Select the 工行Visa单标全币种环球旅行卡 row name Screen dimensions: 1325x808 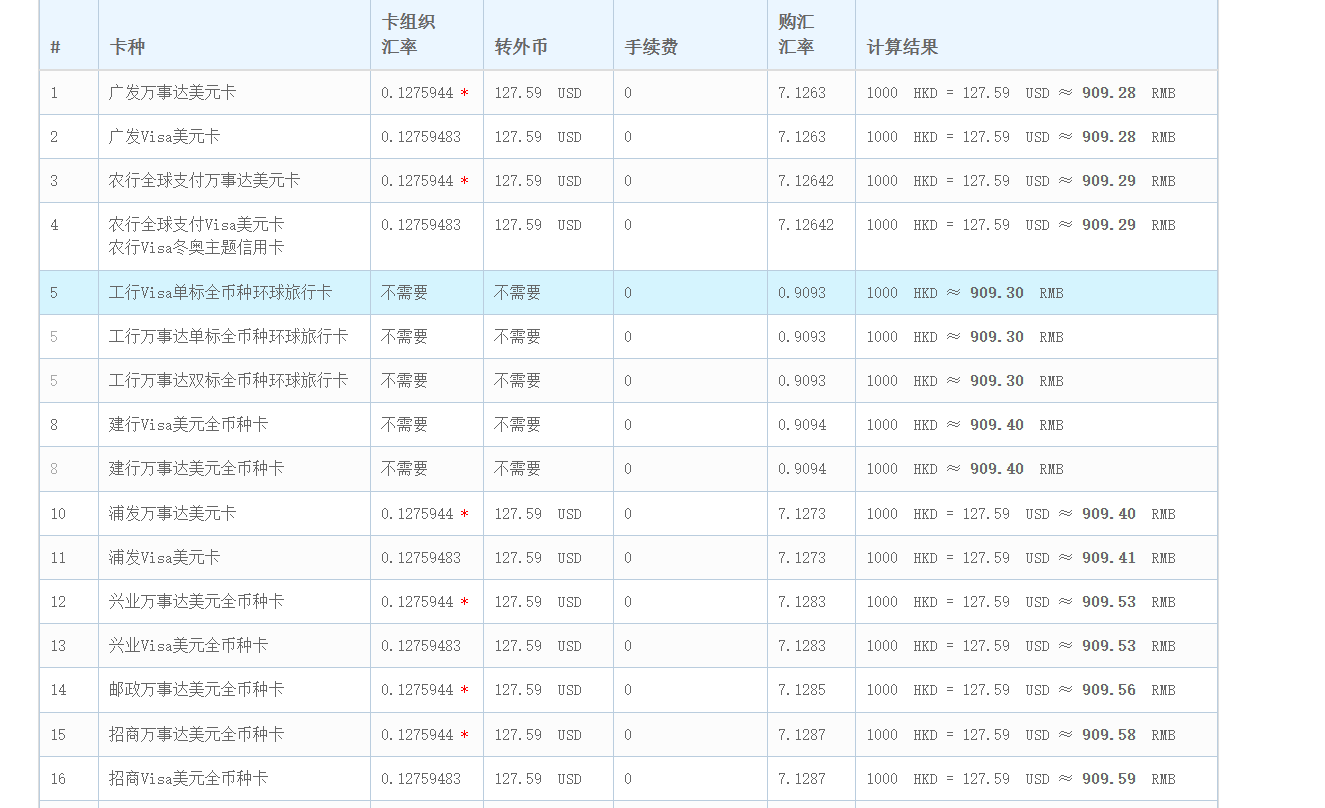(x=220, y=293)
